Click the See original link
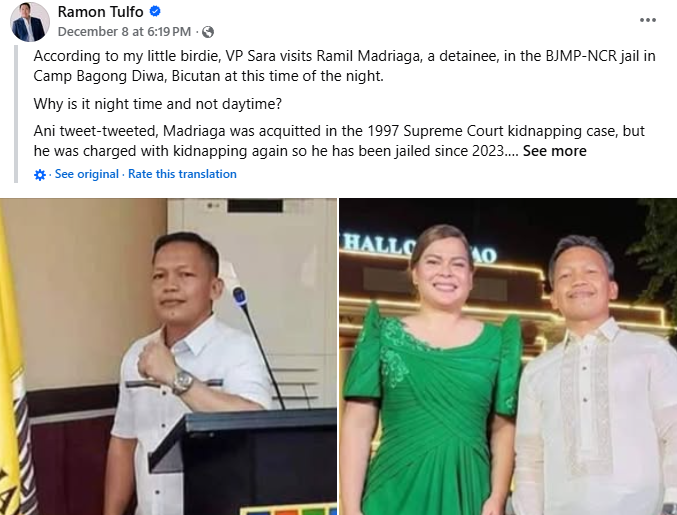 pyautogui.click(x=86, y=174)
